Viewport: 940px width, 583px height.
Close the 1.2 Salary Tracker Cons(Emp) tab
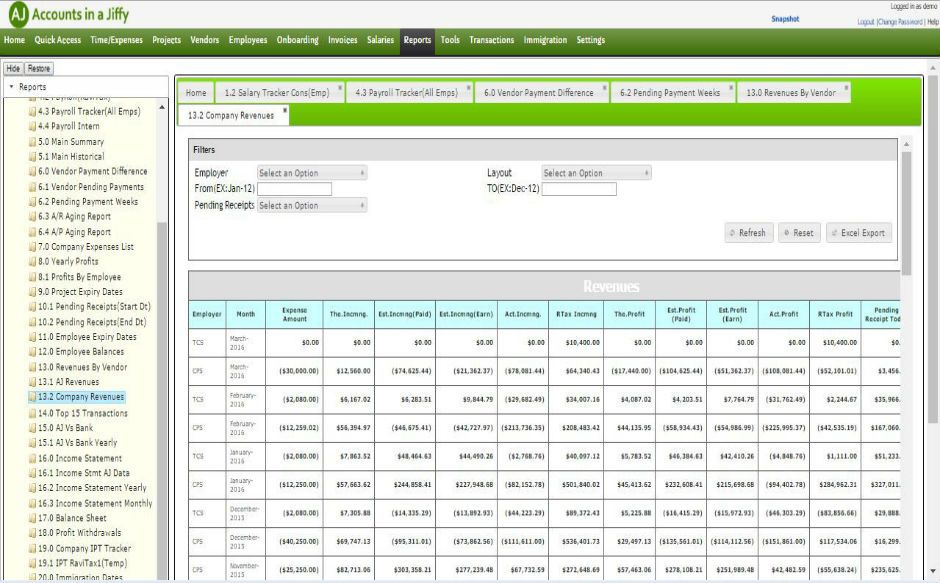340,88
